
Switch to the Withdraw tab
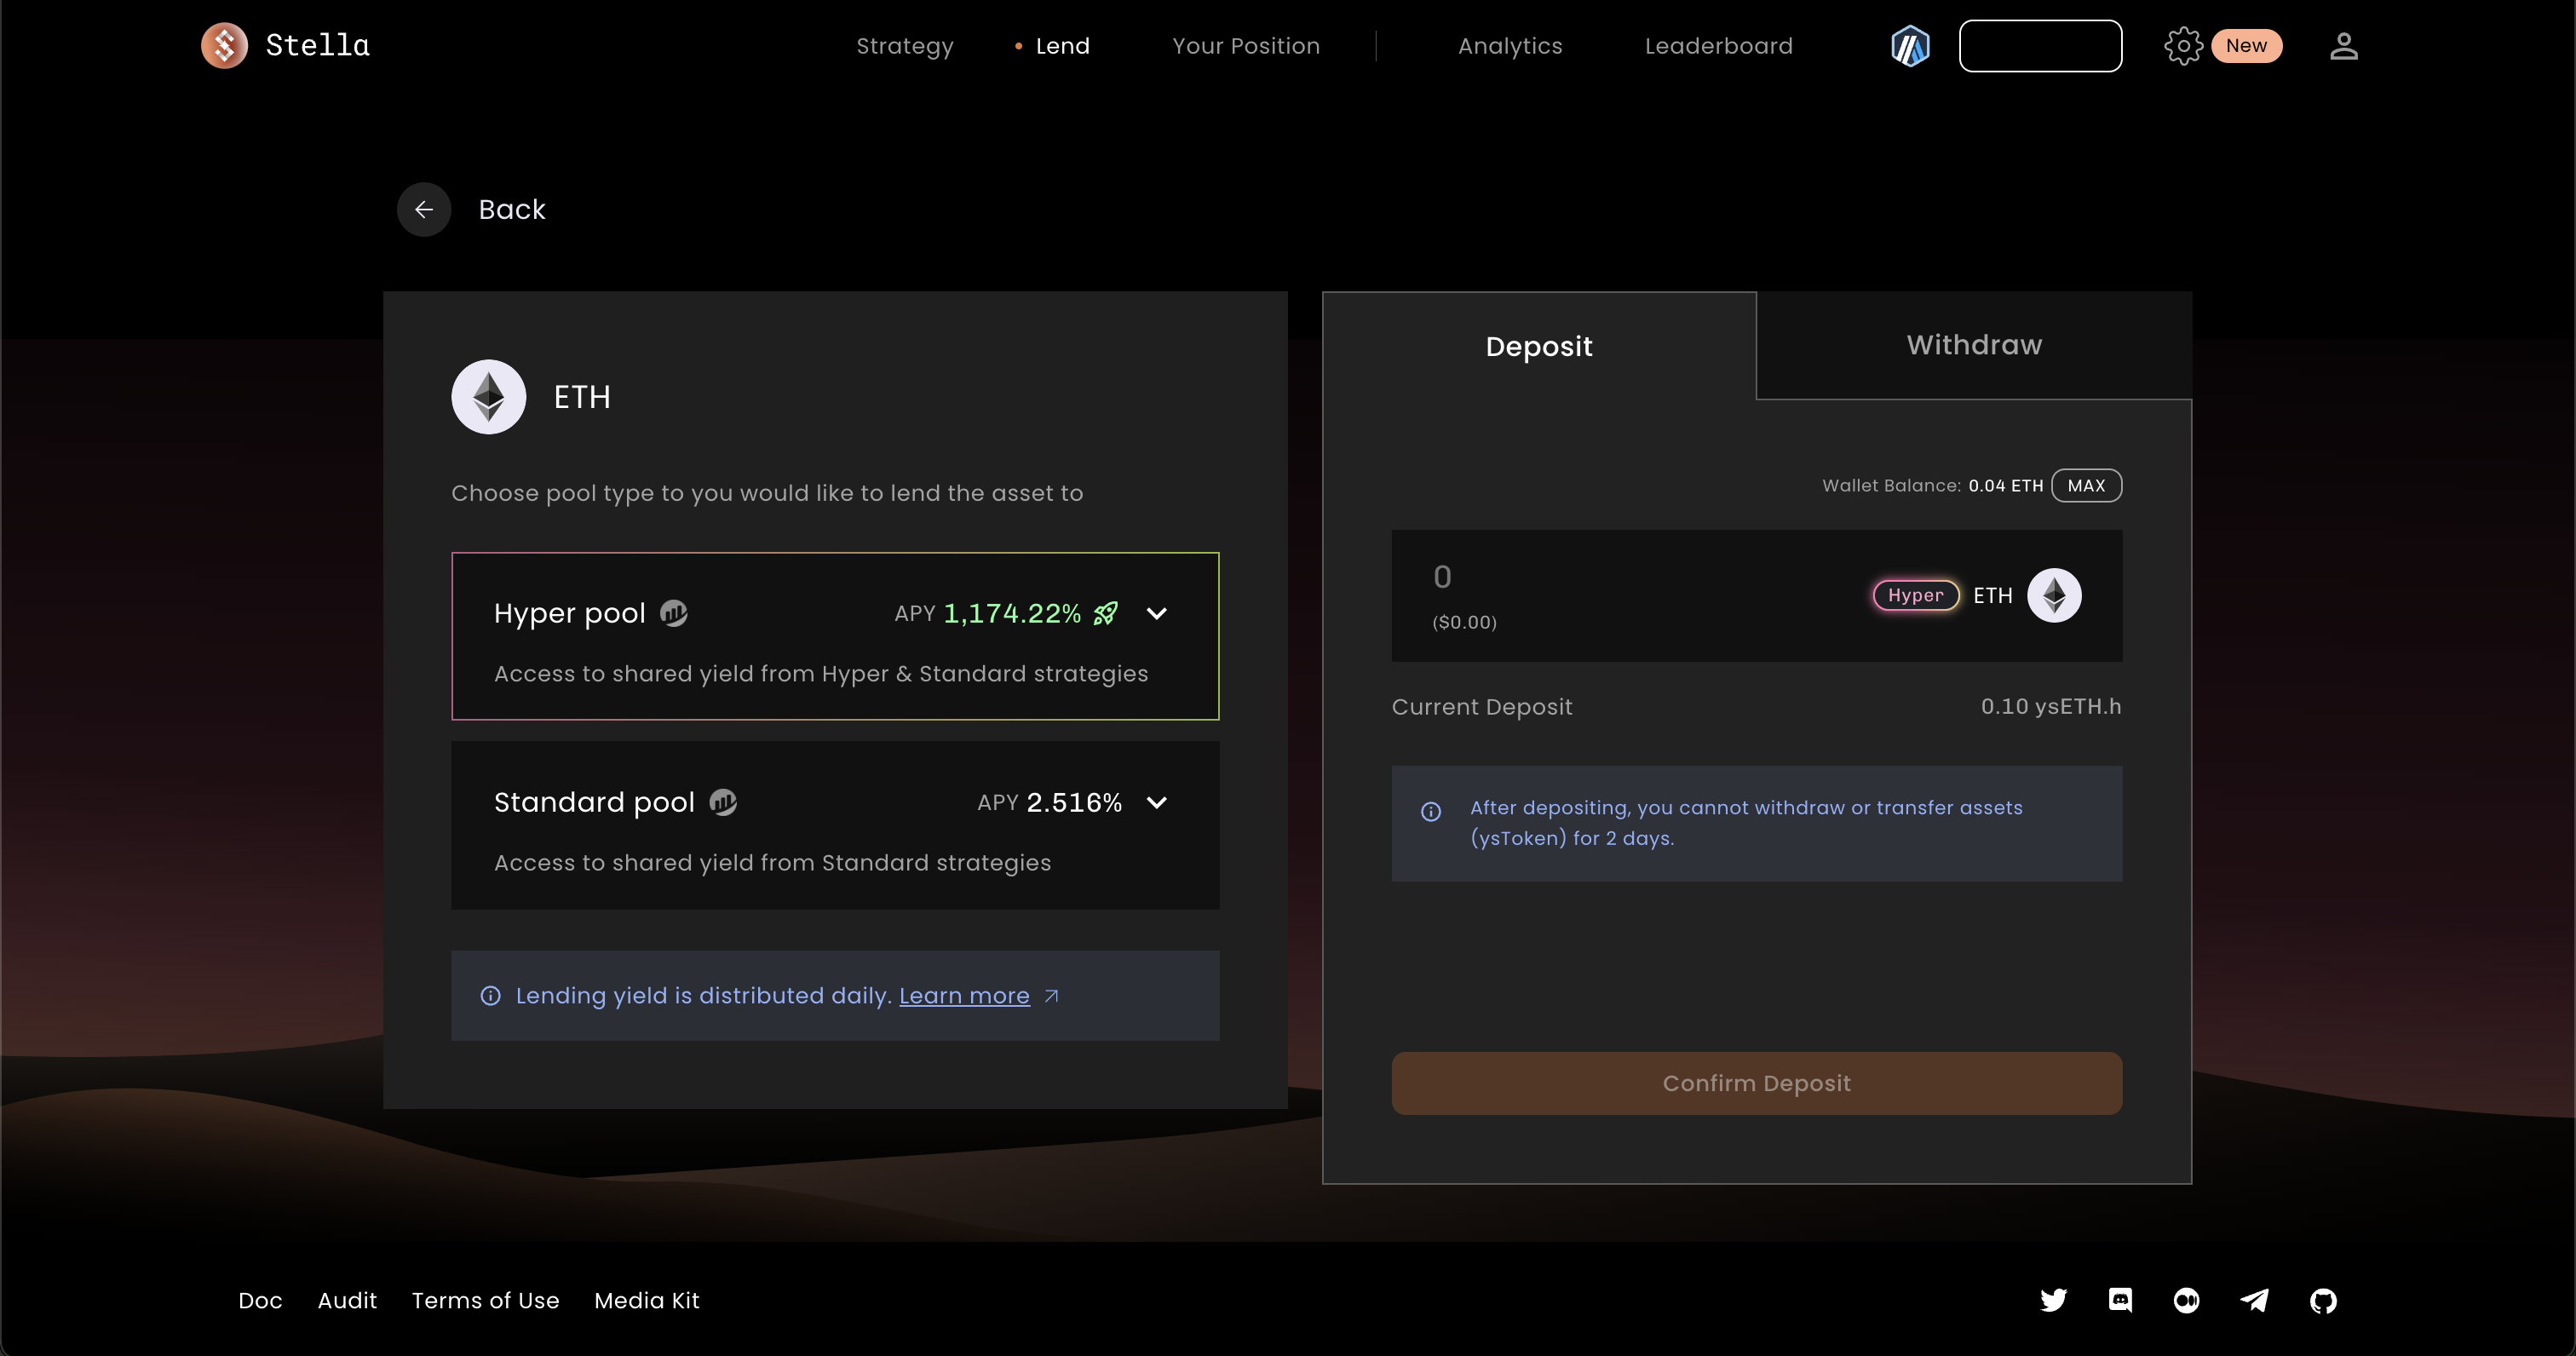point(1973,345)
